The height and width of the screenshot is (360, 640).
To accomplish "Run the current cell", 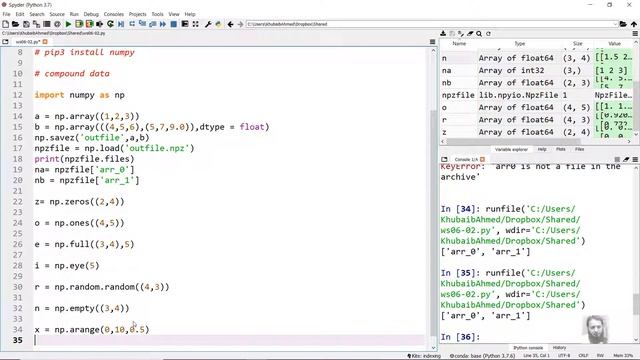I will (x=79, y=24).
